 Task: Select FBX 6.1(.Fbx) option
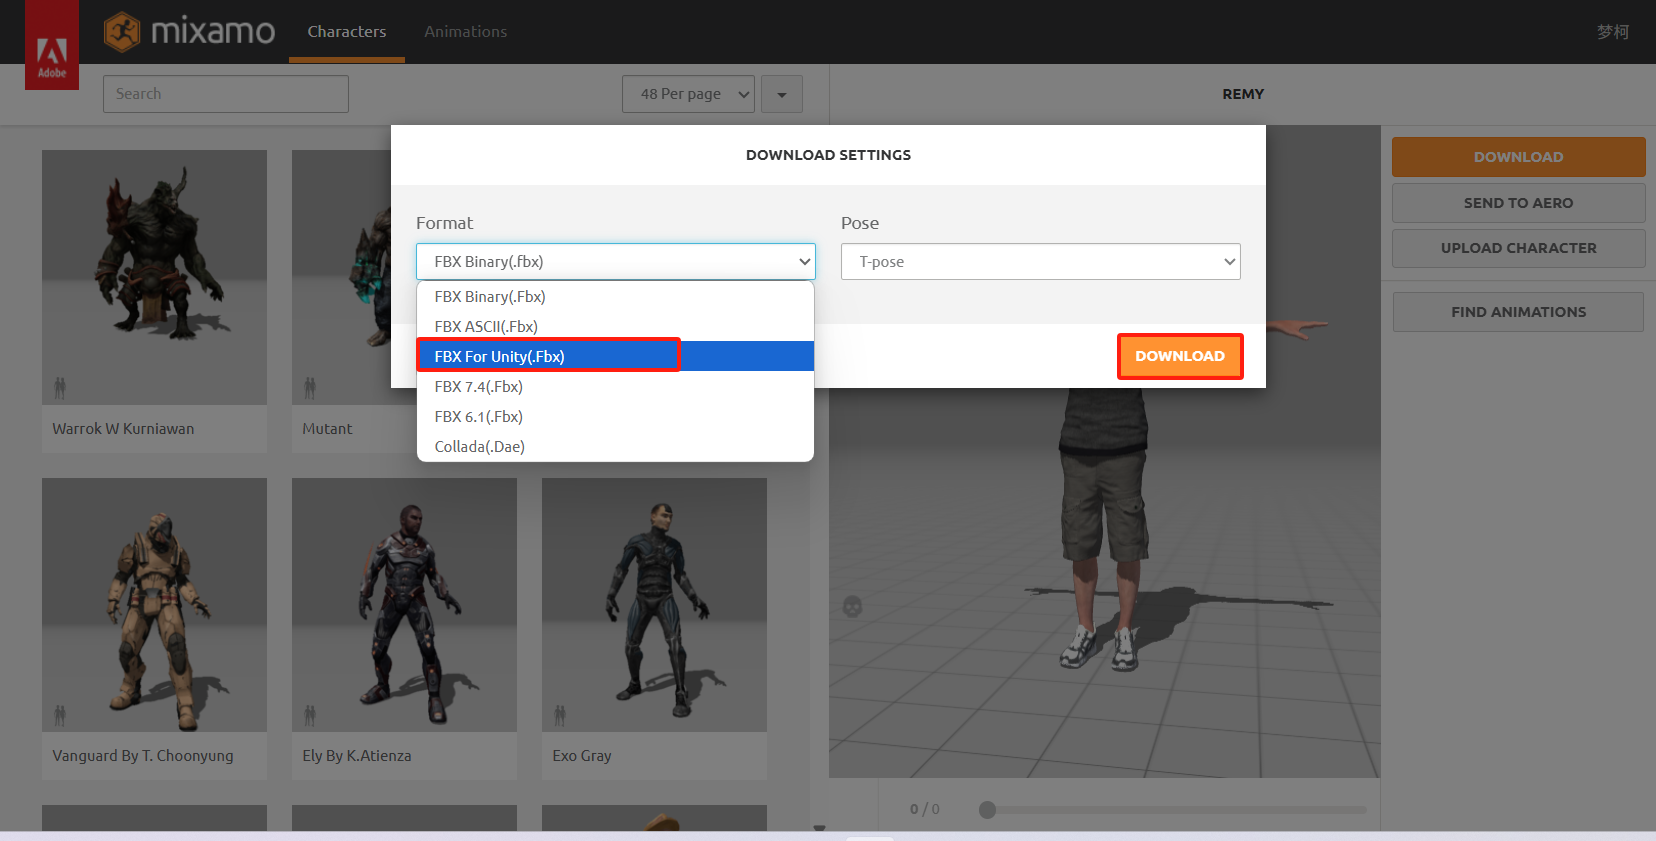pos(615,417)
